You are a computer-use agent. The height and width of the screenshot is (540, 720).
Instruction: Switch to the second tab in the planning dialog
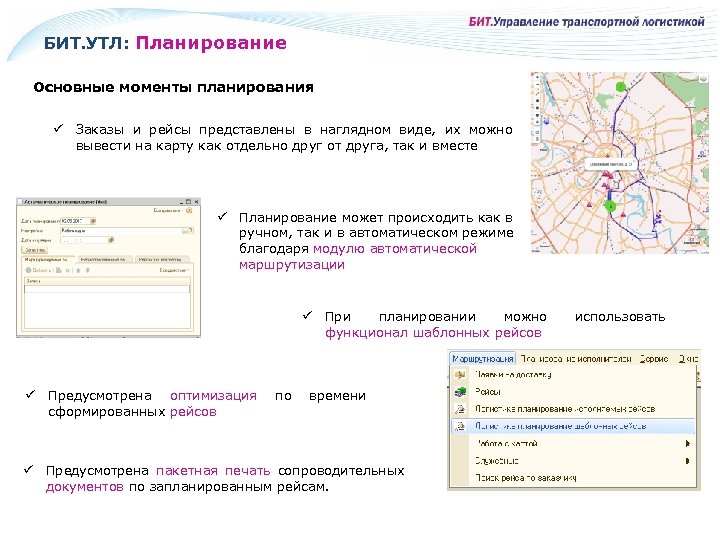(x=105, y=260)
